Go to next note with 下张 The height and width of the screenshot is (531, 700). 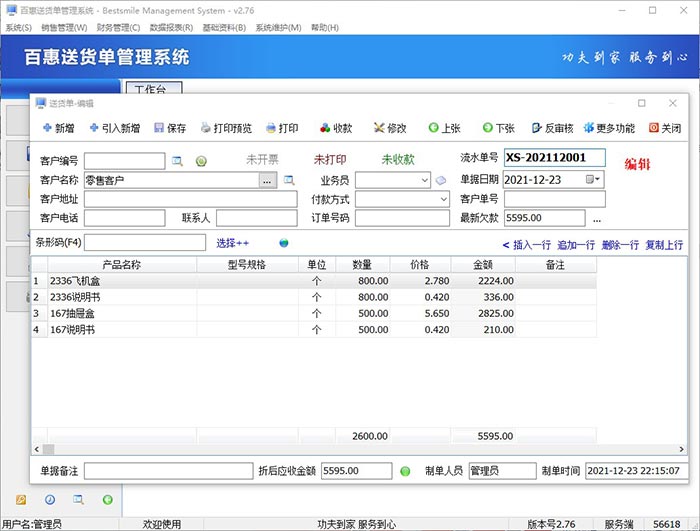pyautogui.click(x=499, y=128)
